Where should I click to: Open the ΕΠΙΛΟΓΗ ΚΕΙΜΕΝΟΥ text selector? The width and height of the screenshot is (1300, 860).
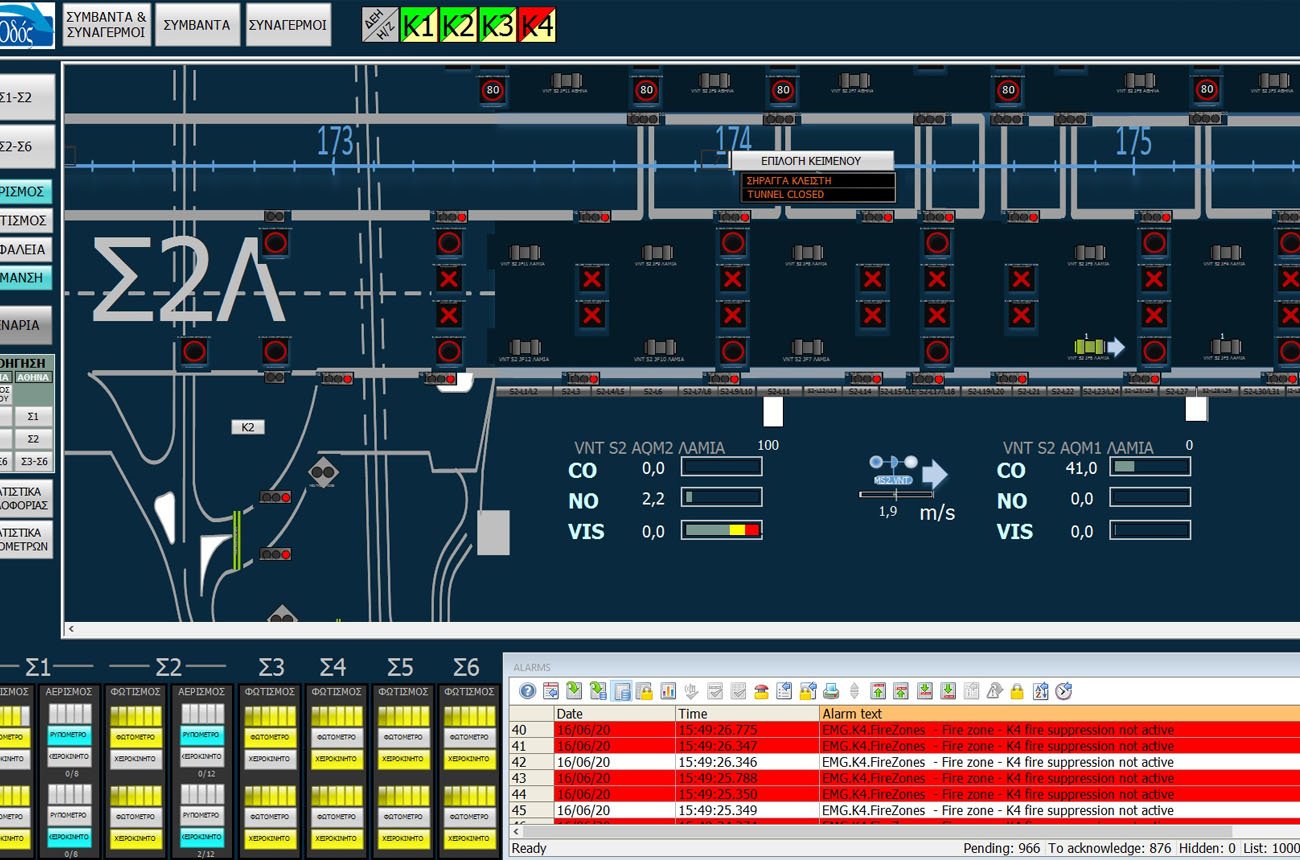(x=811, y=161)
